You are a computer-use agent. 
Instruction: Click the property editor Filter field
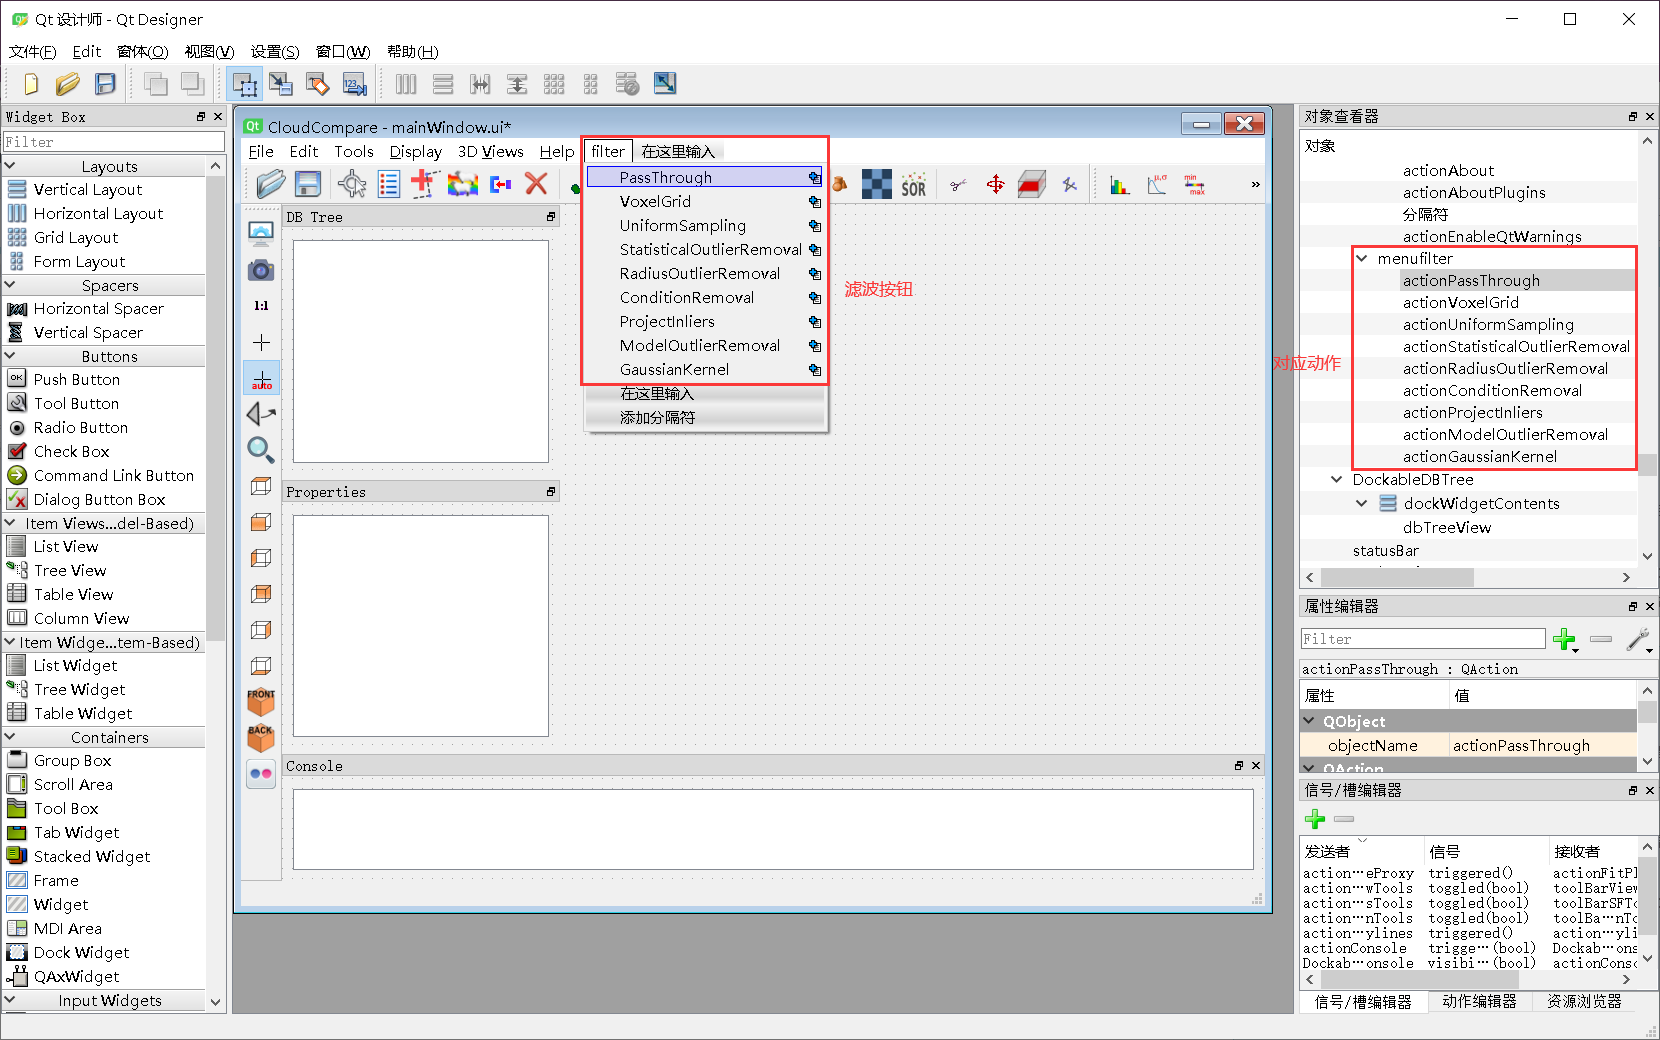(1422, 639)
